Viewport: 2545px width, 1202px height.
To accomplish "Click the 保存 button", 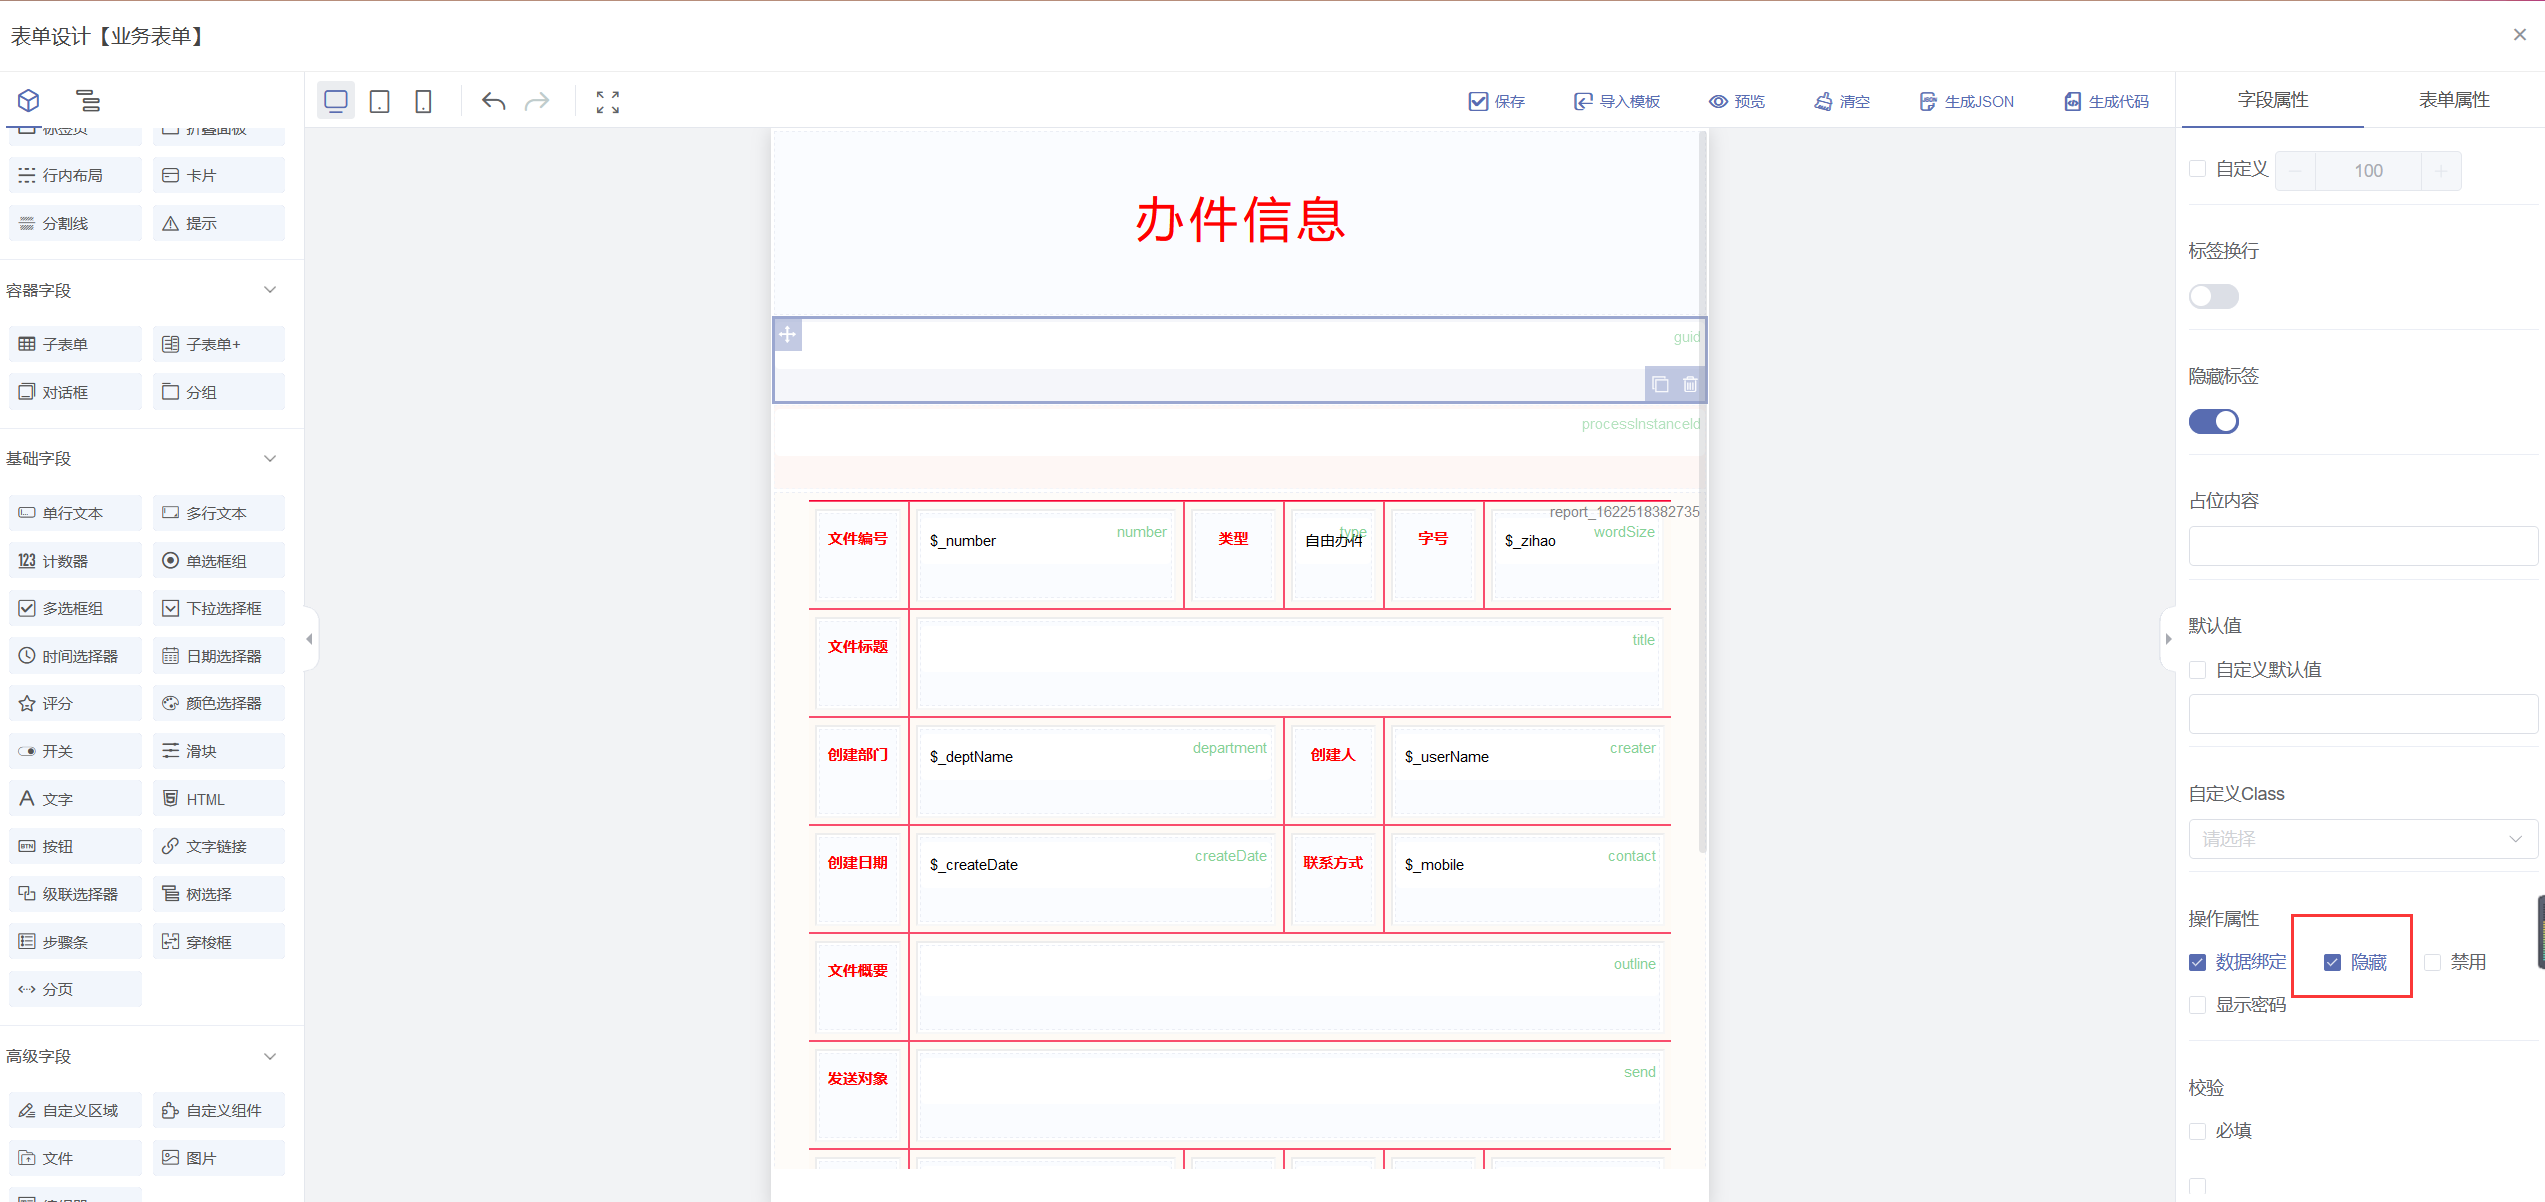I will [x=1496, y=101].
